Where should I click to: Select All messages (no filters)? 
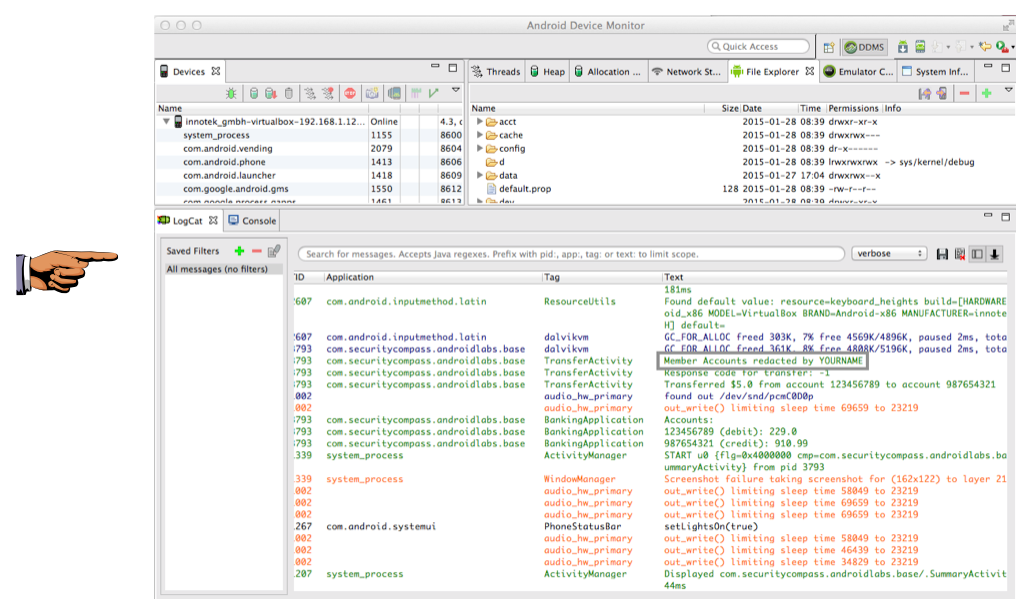click(217, 269)
